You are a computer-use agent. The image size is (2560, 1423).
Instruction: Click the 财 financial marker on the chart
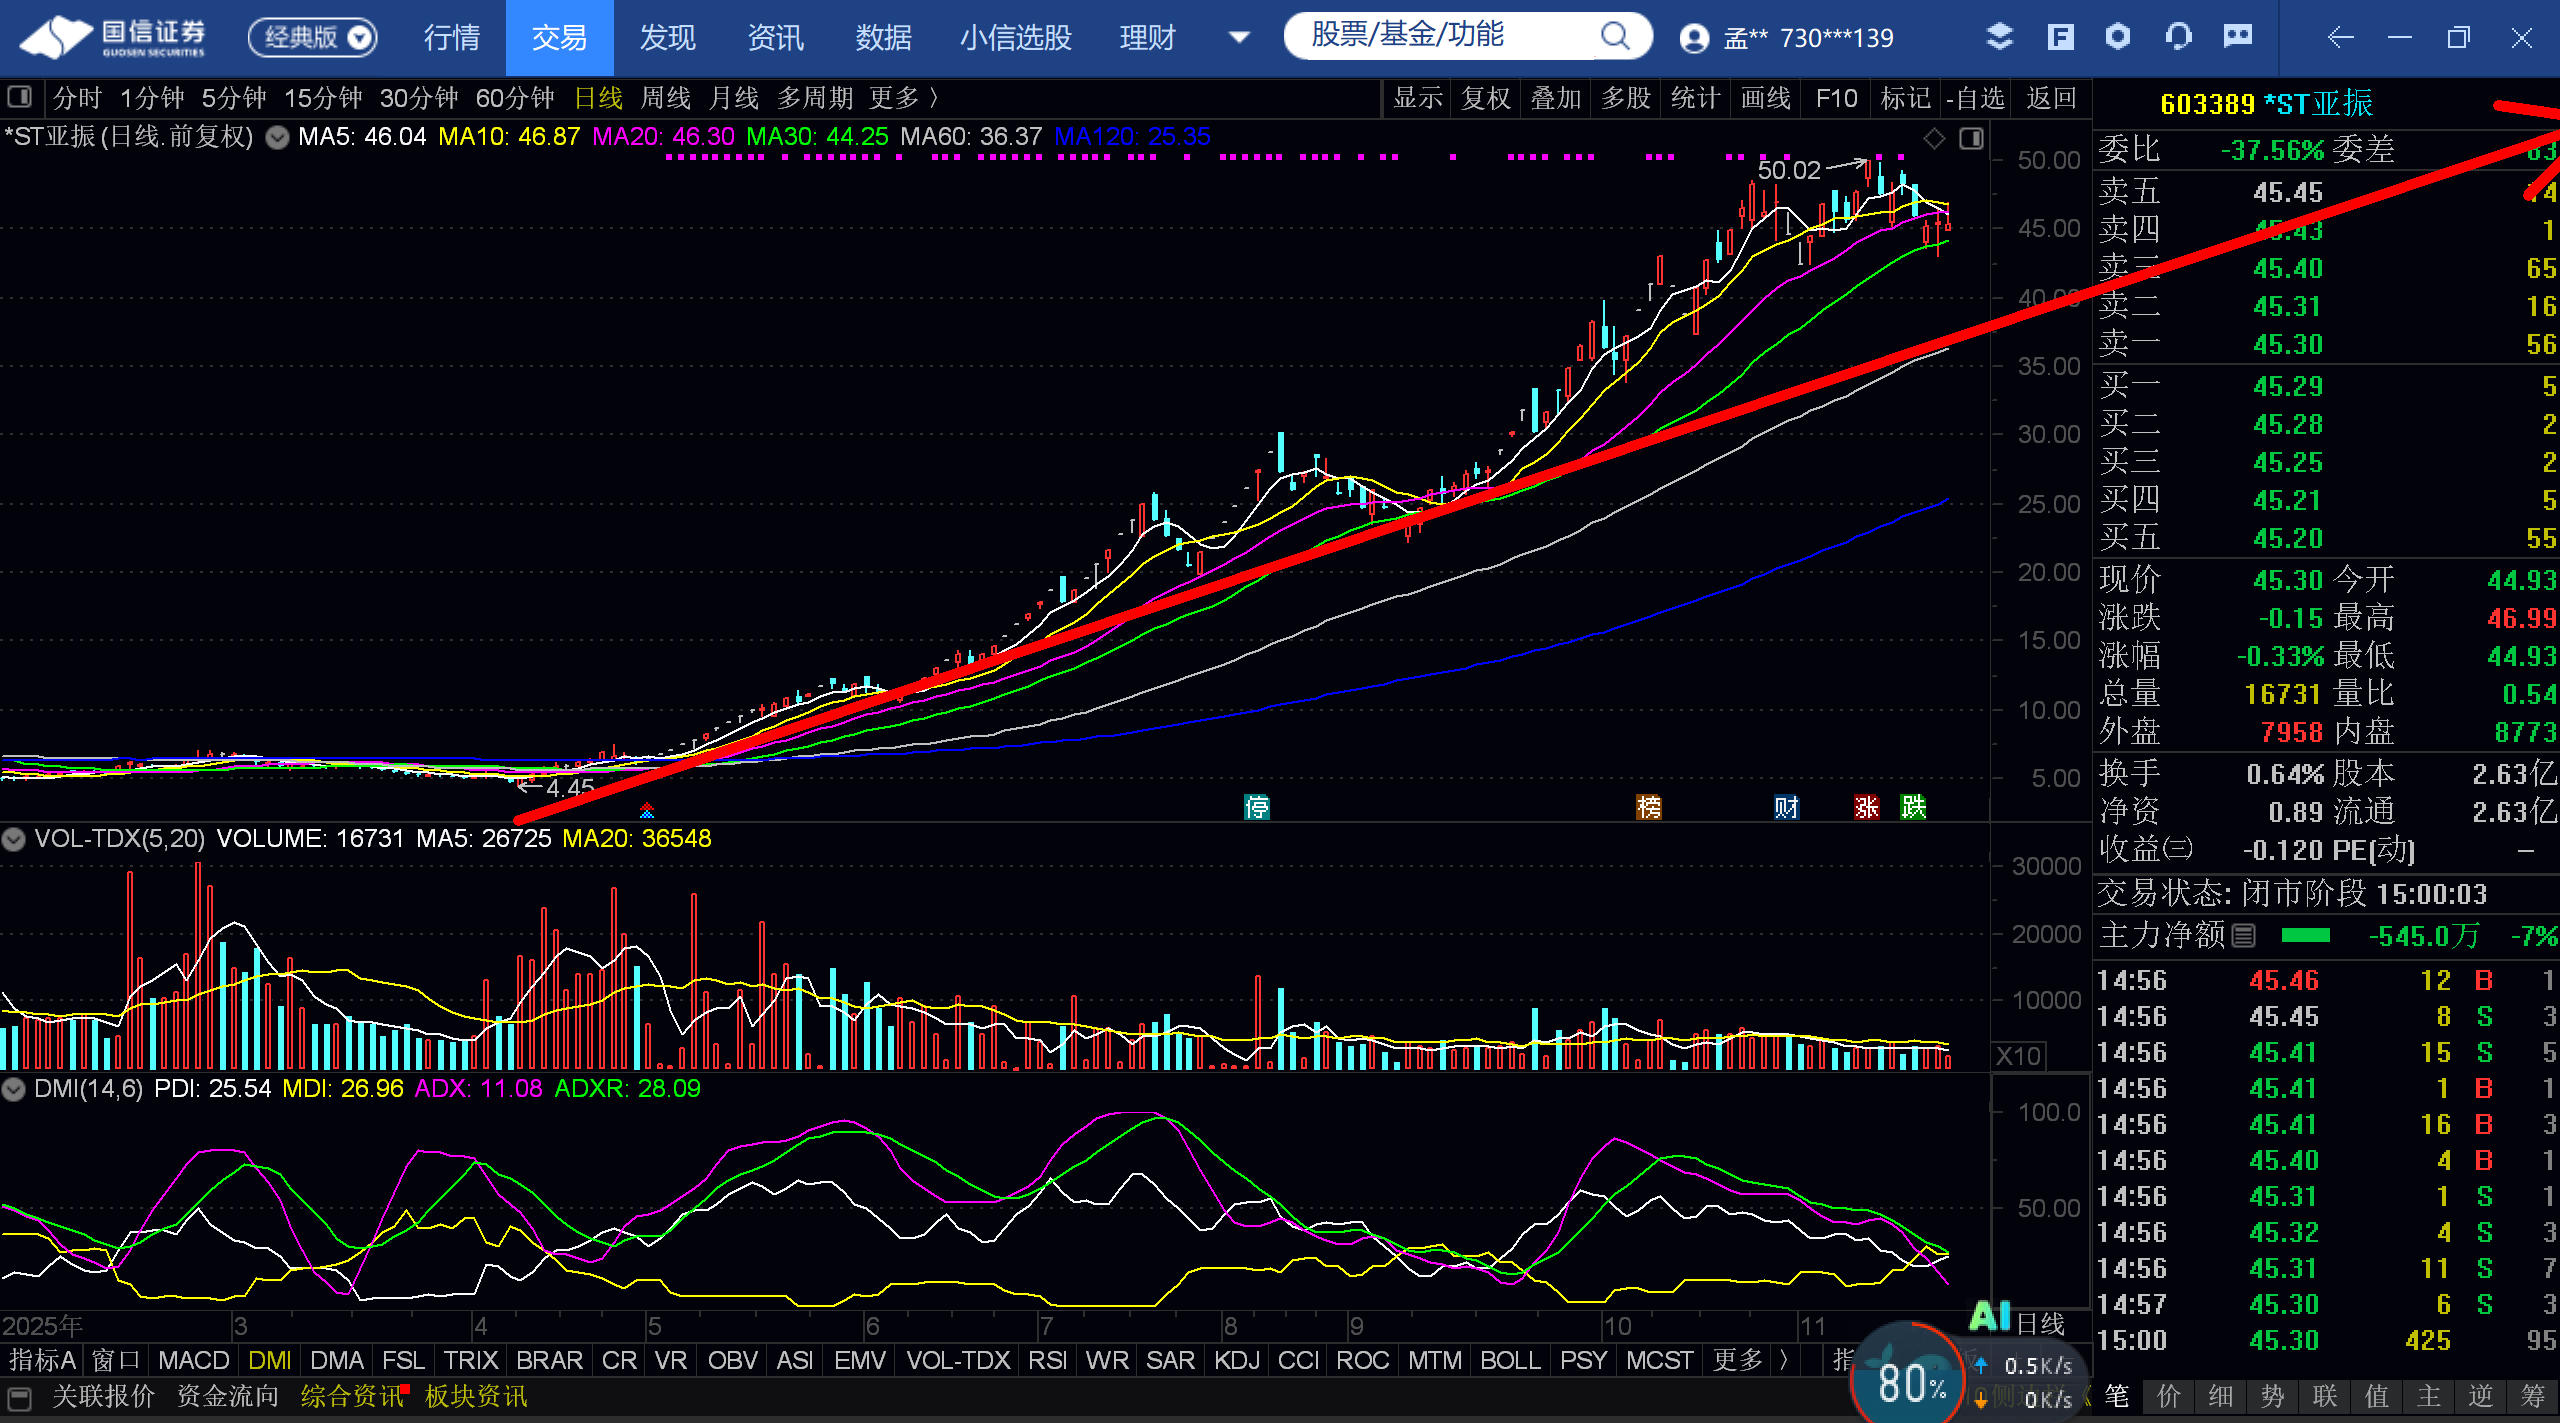(x=1786, y=807)
